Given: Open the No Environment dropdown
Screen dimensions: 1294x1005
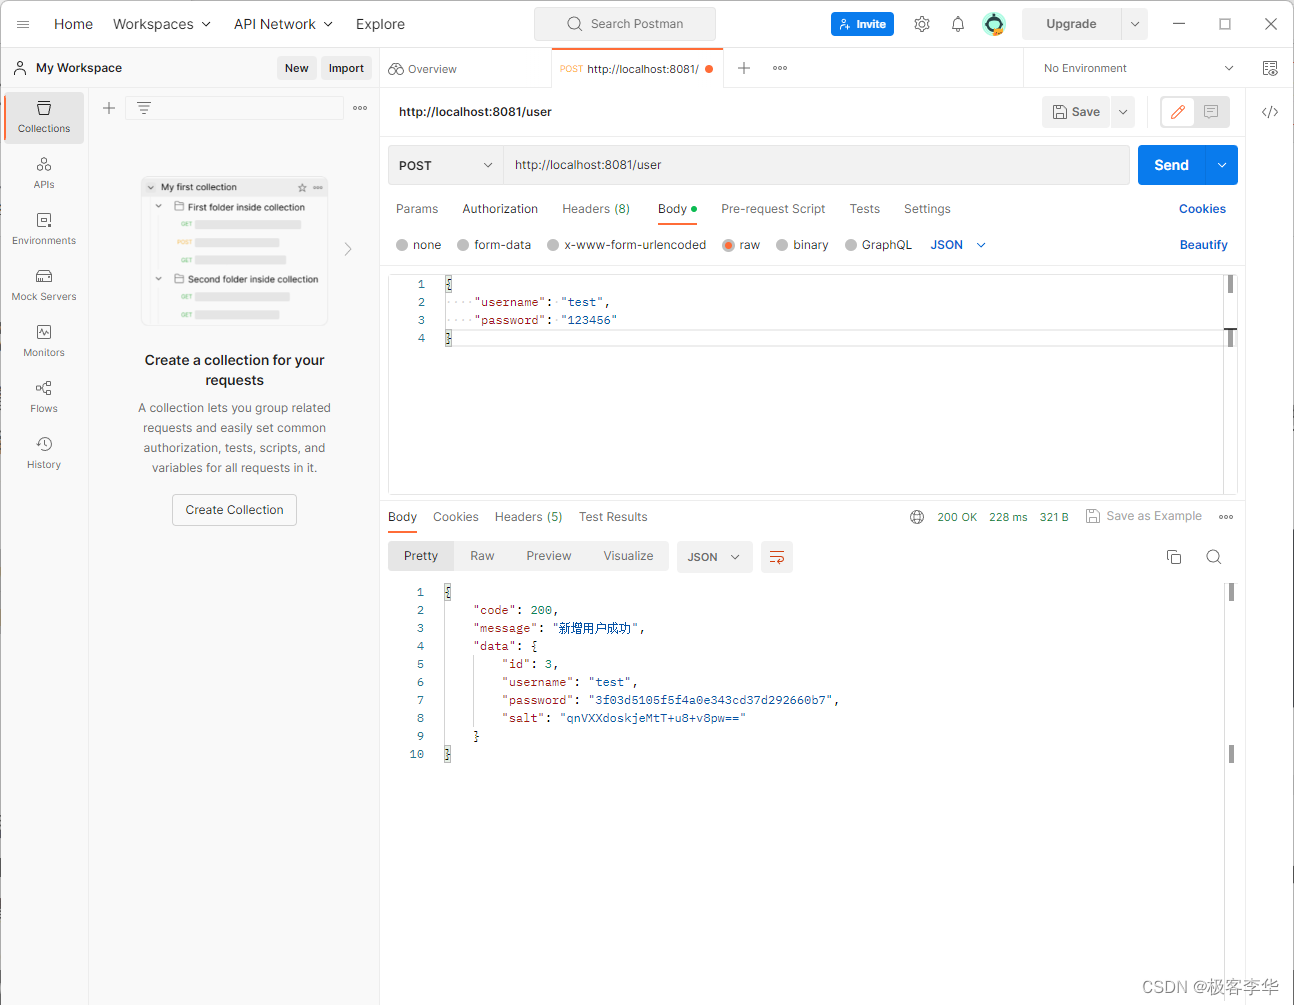Looking at the screenshot, I should (x=1138, y=68).
